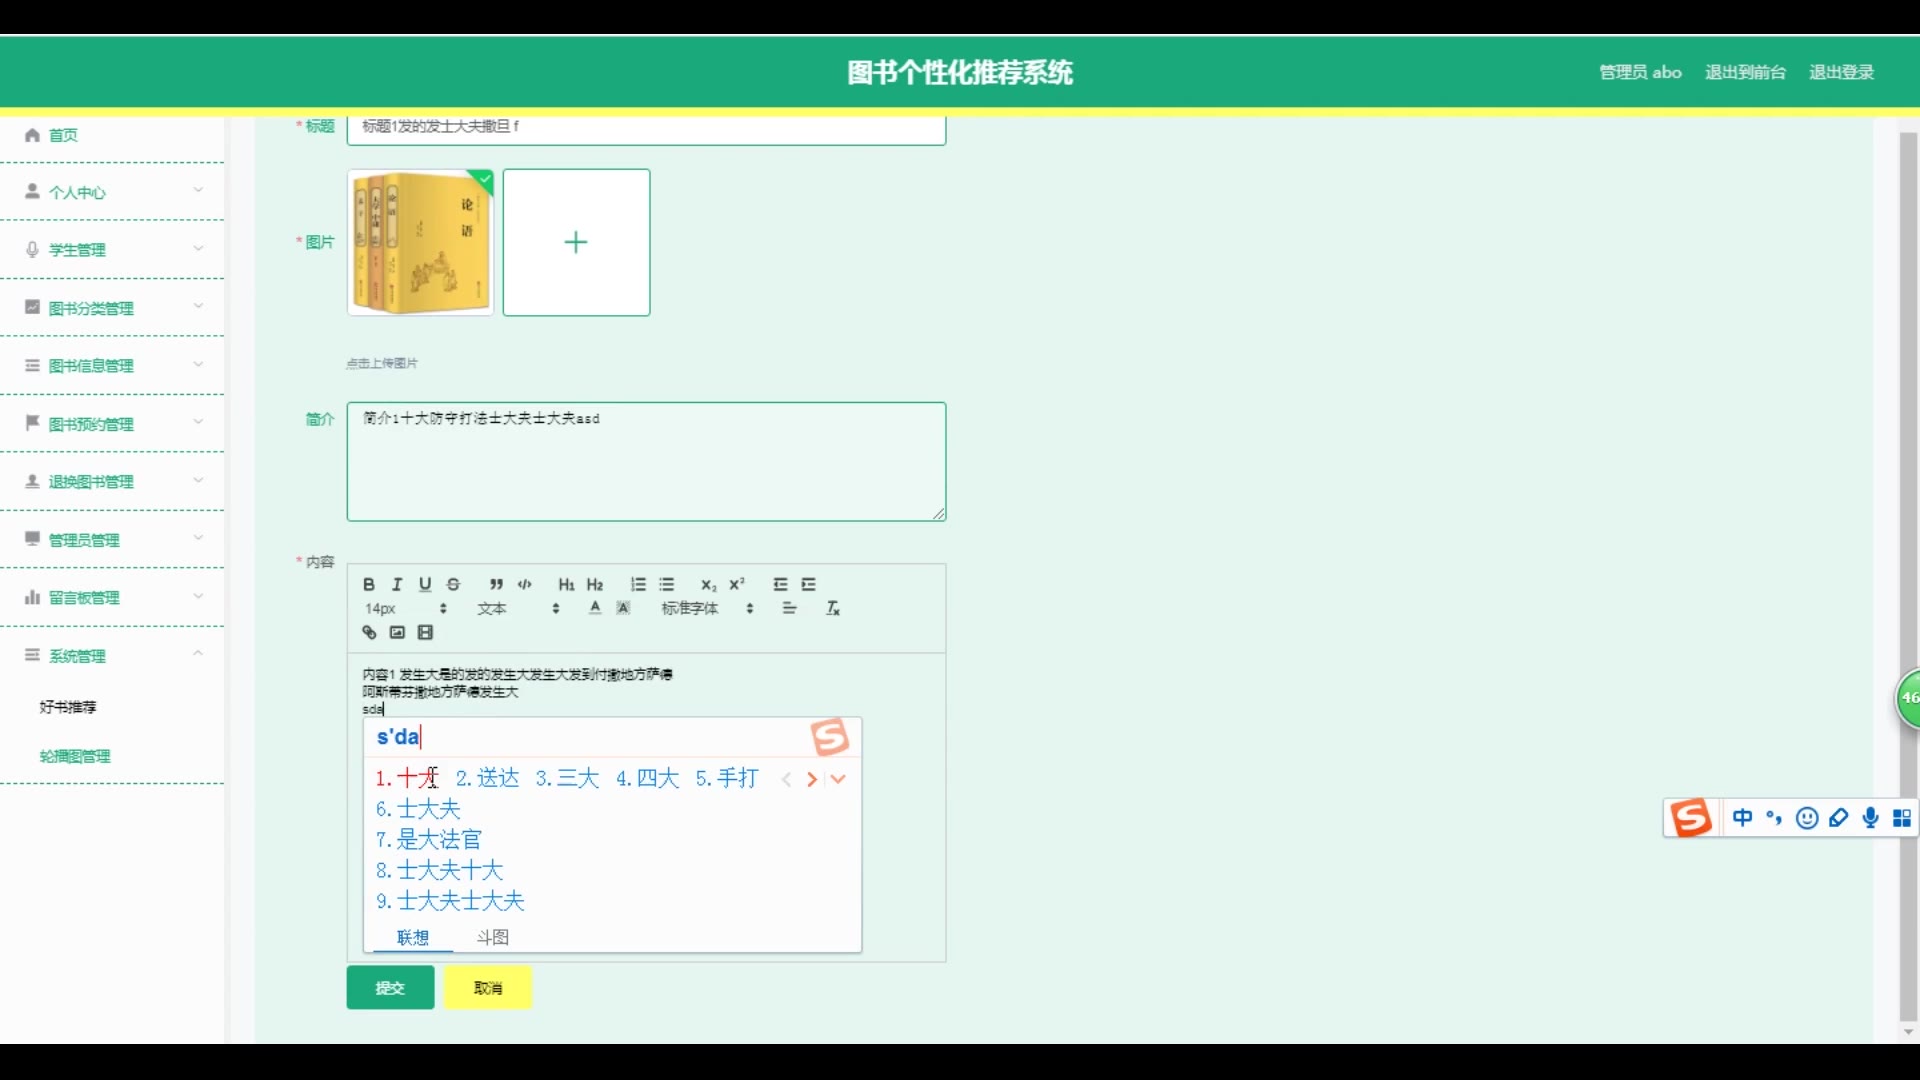This screenshot has width=1920, height=1080.
Task: Insert video icon in editor toolbar
Action: [x=426, y=633]
